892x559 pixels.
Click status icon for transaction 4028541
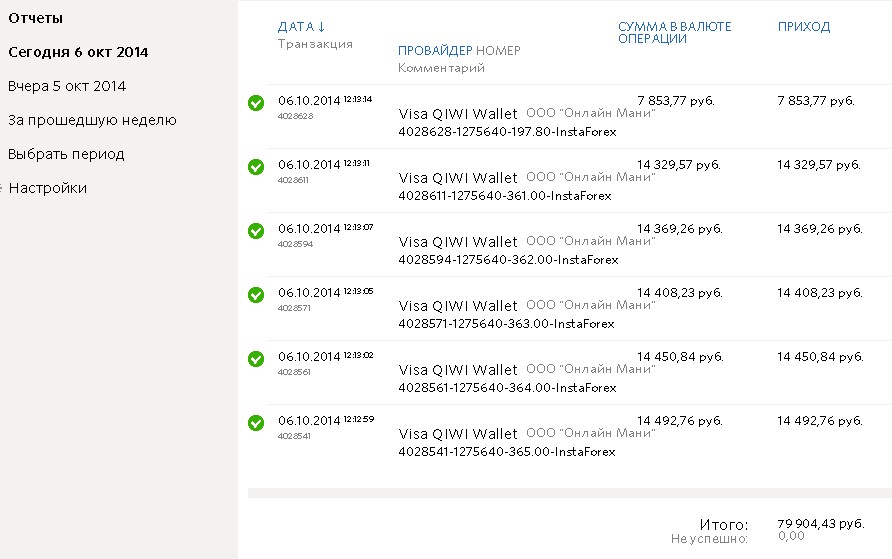pyautogui.click(x=256, y=422)
